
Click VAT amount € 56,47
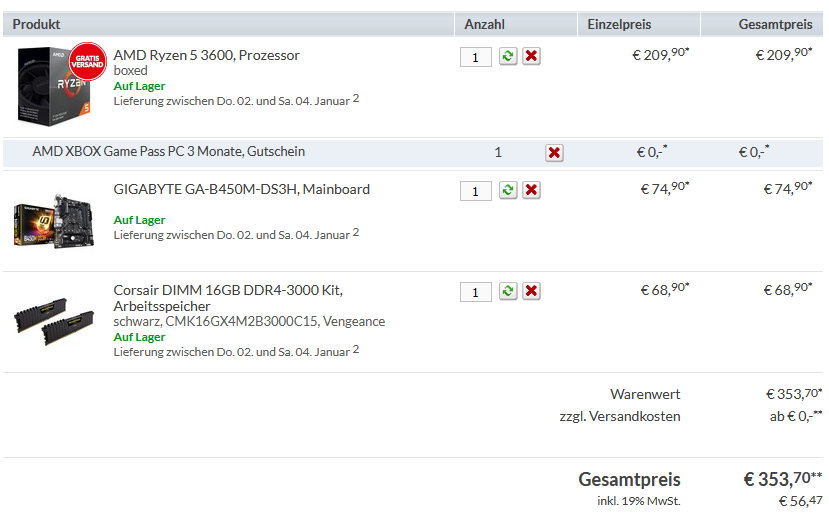(x=800, y=500)
